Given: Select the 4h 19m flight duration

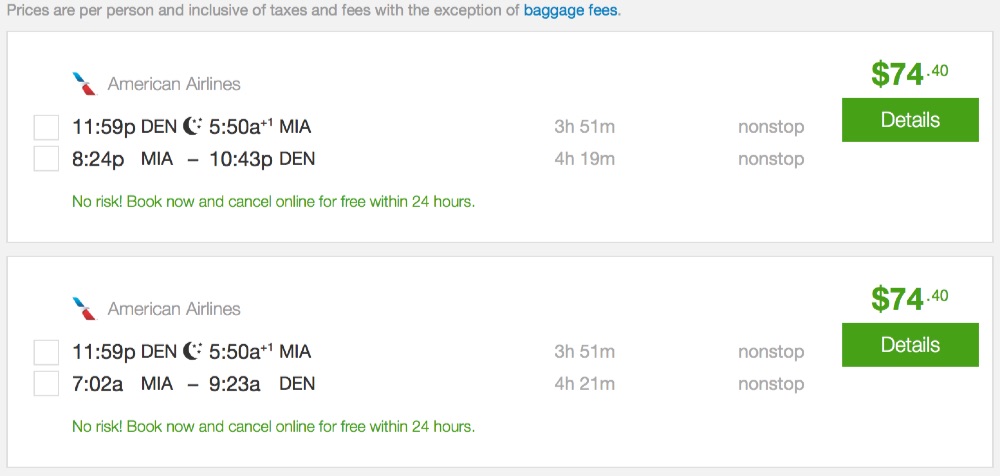Looking at the screenshot, I should (584, 159).
